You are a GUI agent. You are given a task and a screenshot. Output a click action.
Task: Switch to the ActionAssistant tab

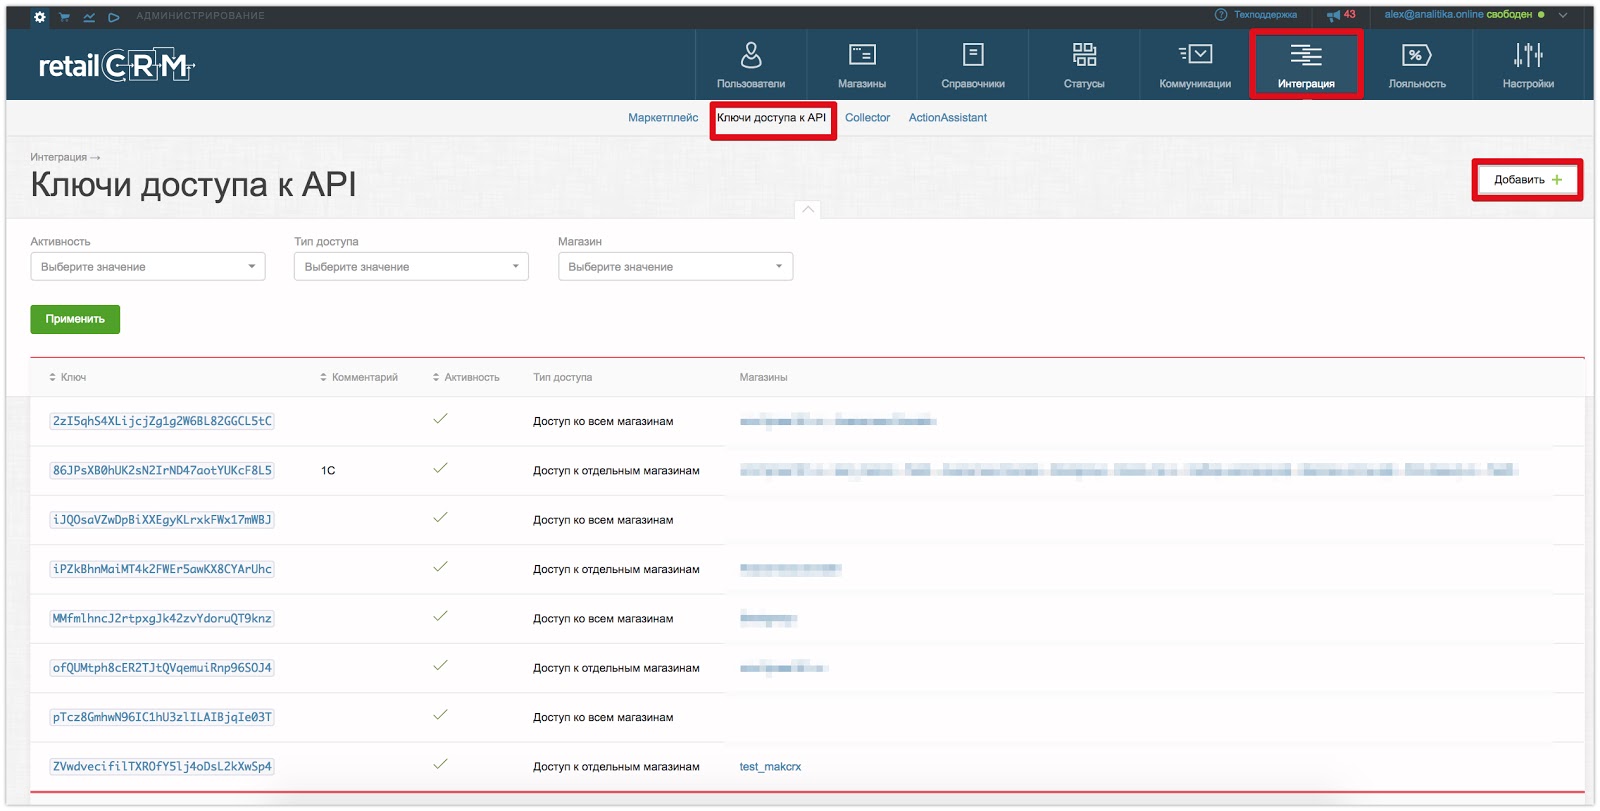(948, 118)
